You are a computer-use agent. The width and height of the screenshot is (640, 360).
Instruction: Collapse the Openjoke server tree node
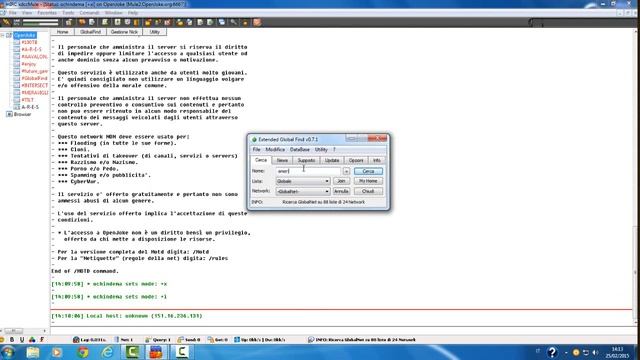click(x=2, y=36)
